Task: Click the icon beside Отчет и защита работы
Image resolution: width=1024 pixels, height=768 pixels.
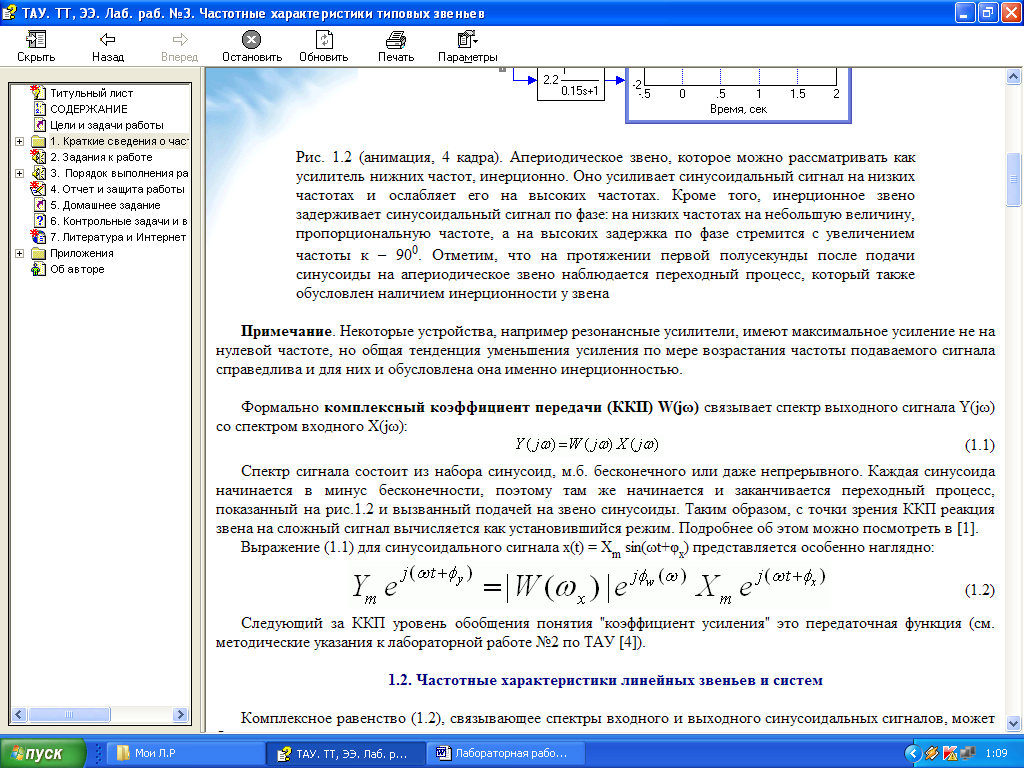Action: (39, 189)
